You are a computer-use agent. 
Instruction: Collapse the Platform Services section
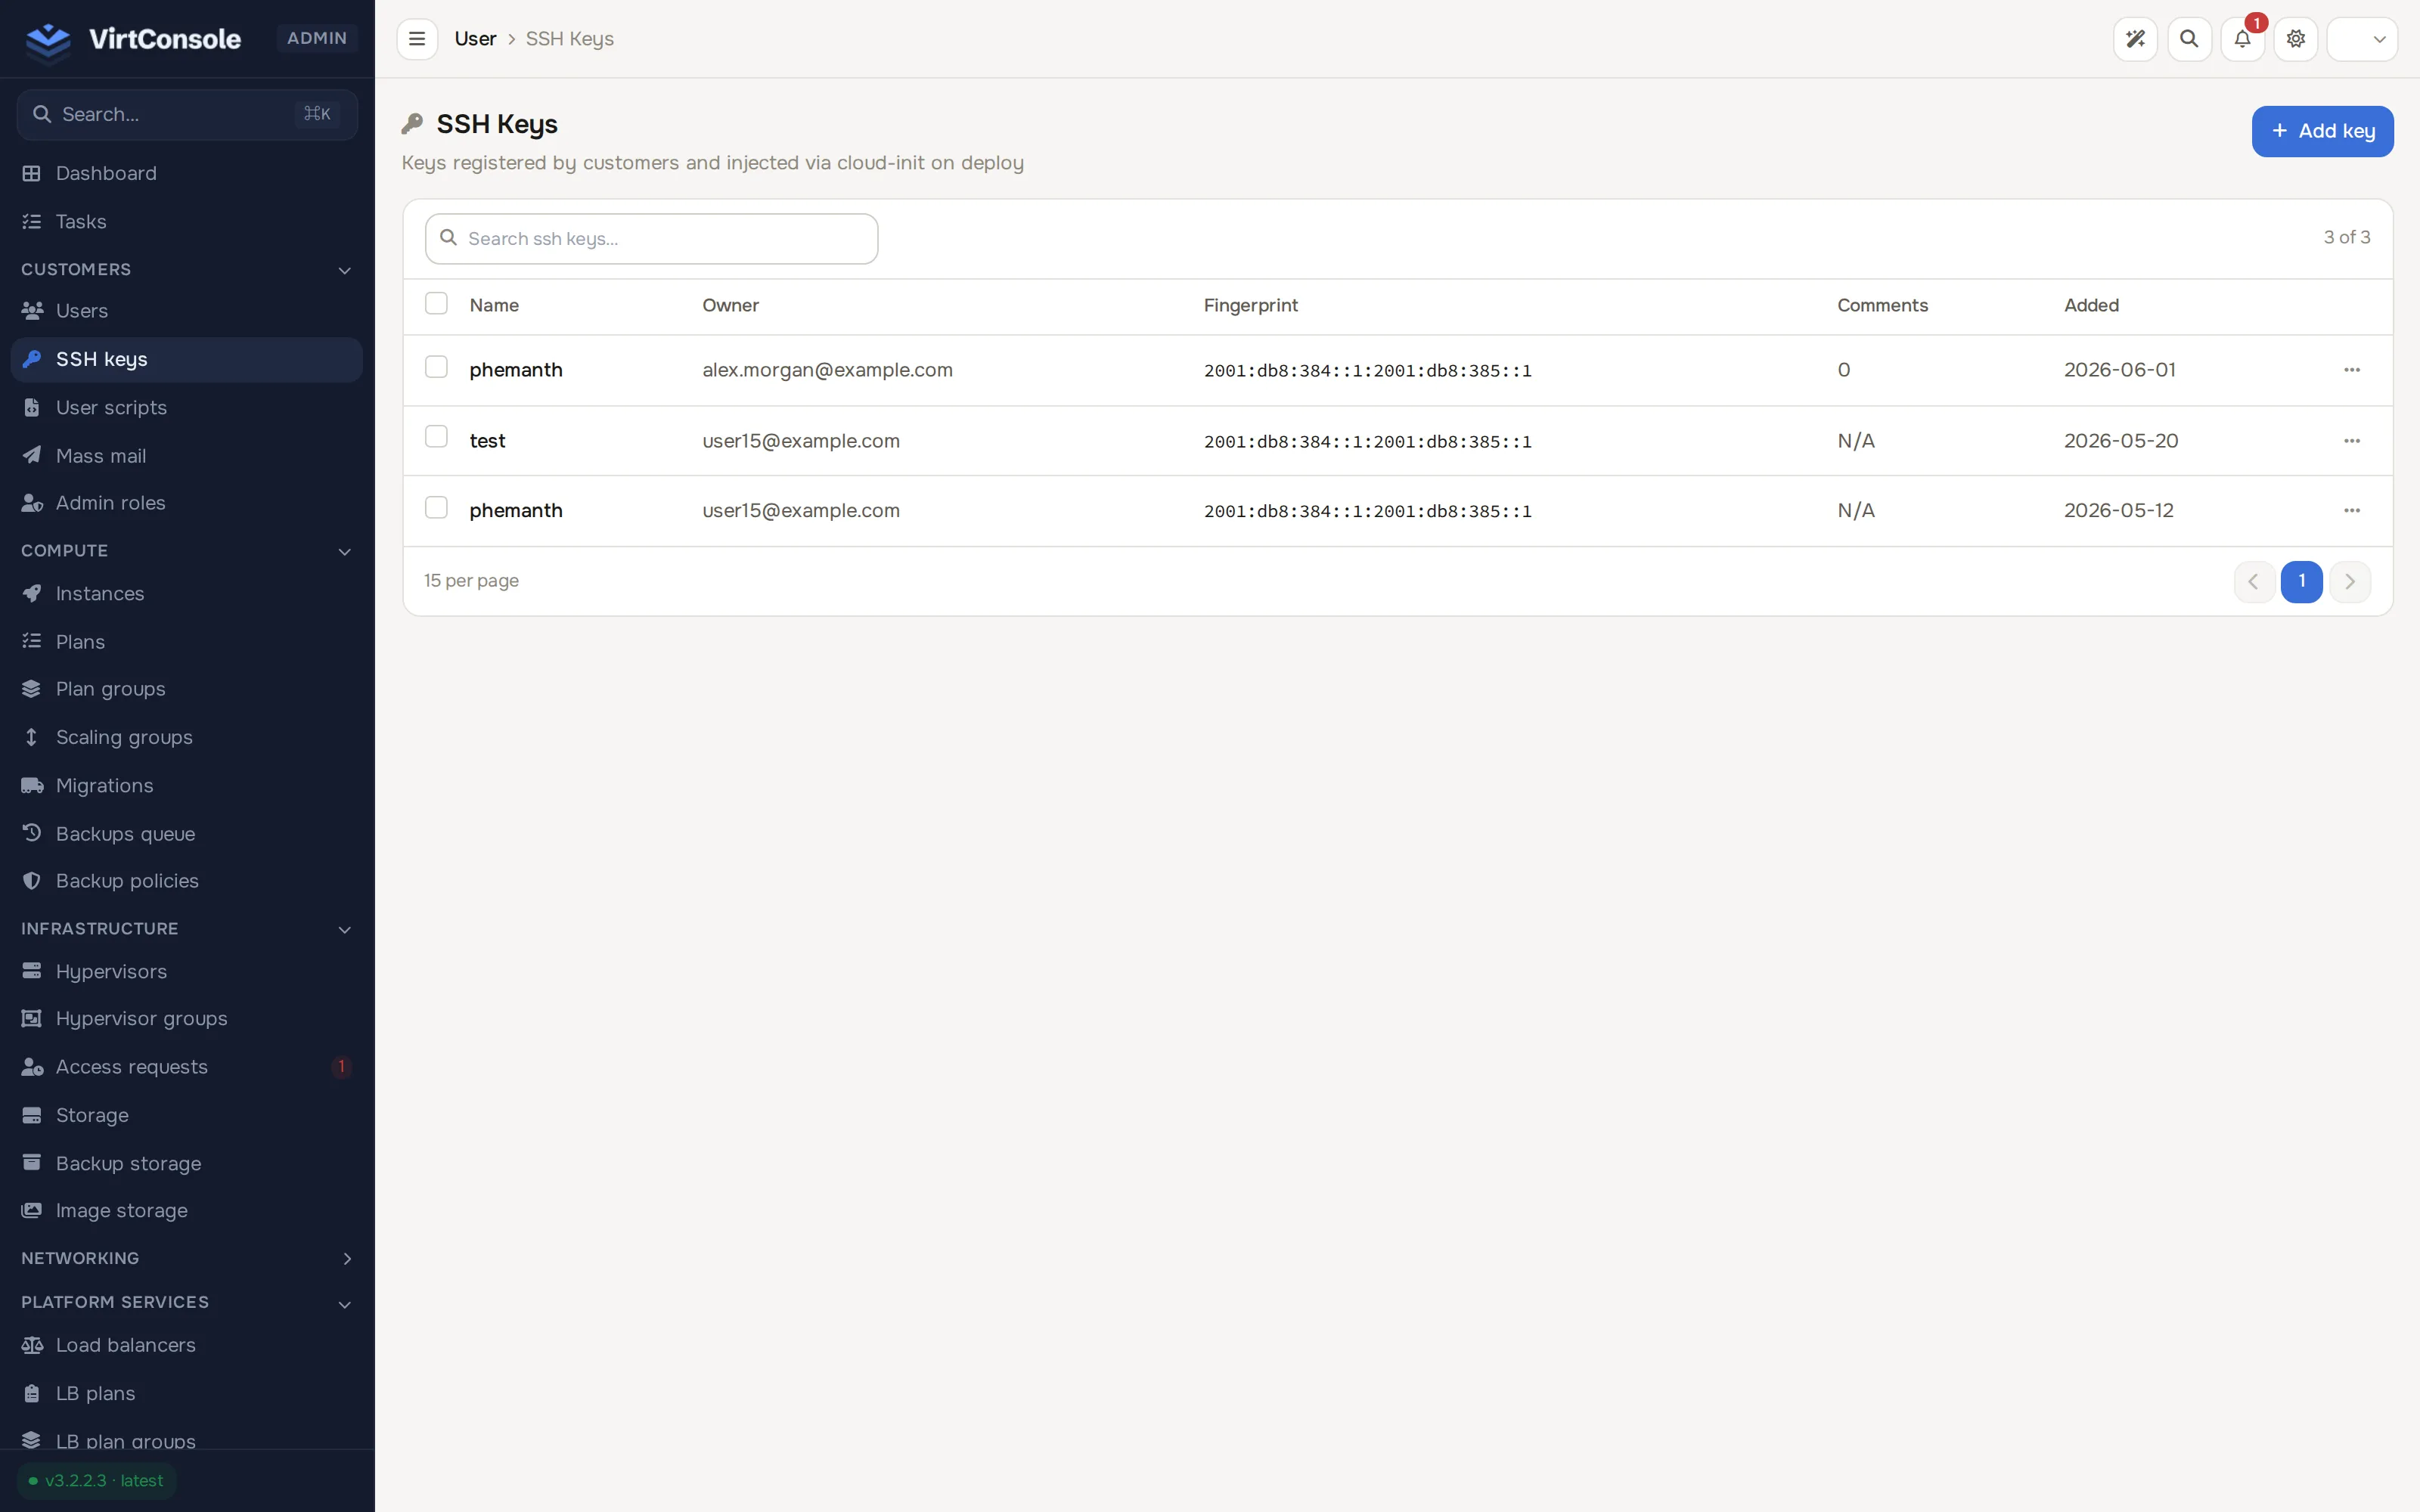(345, 1305)
